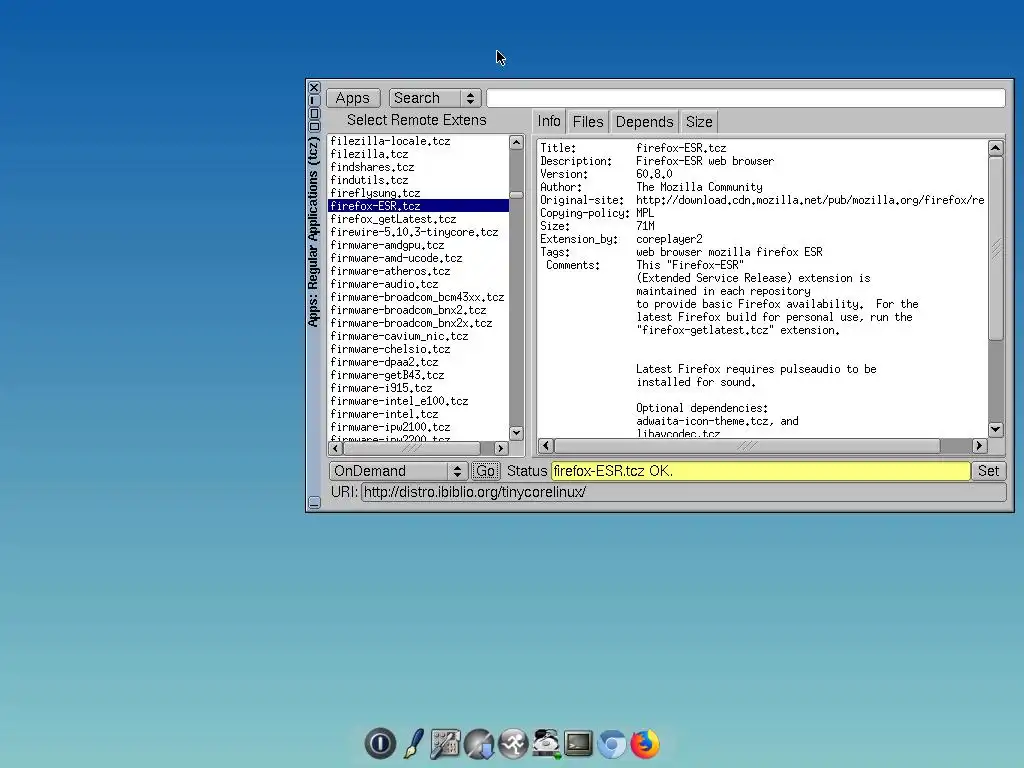Click the Apps: Regular Applications titlebar
1024x768 pixels.
(x=313, y=232)
